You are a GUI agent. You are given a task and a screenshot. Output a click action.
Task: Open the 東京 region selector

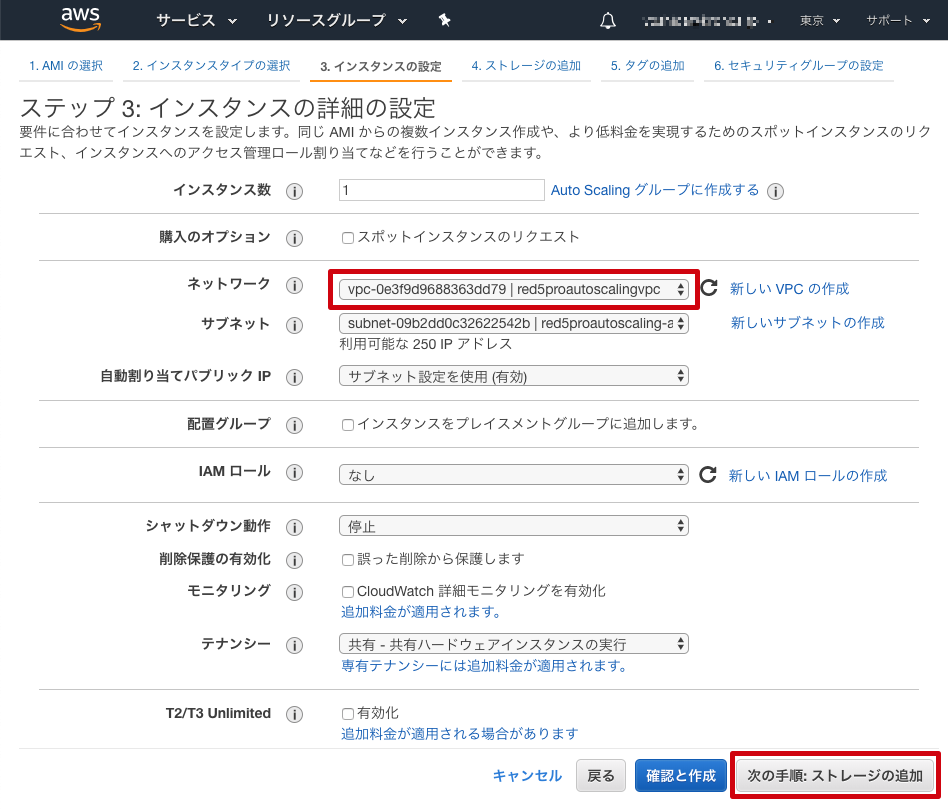pos(820,21)
